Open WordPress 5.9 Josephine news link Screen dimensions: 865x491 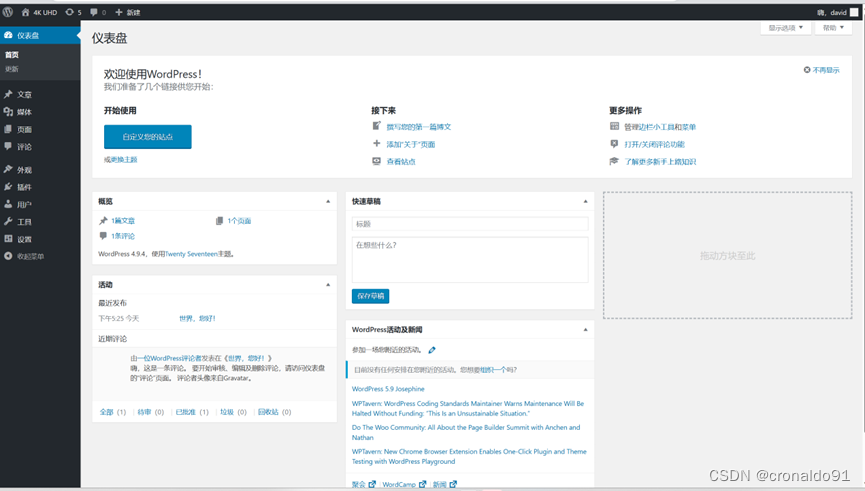(x=388, y=389)
